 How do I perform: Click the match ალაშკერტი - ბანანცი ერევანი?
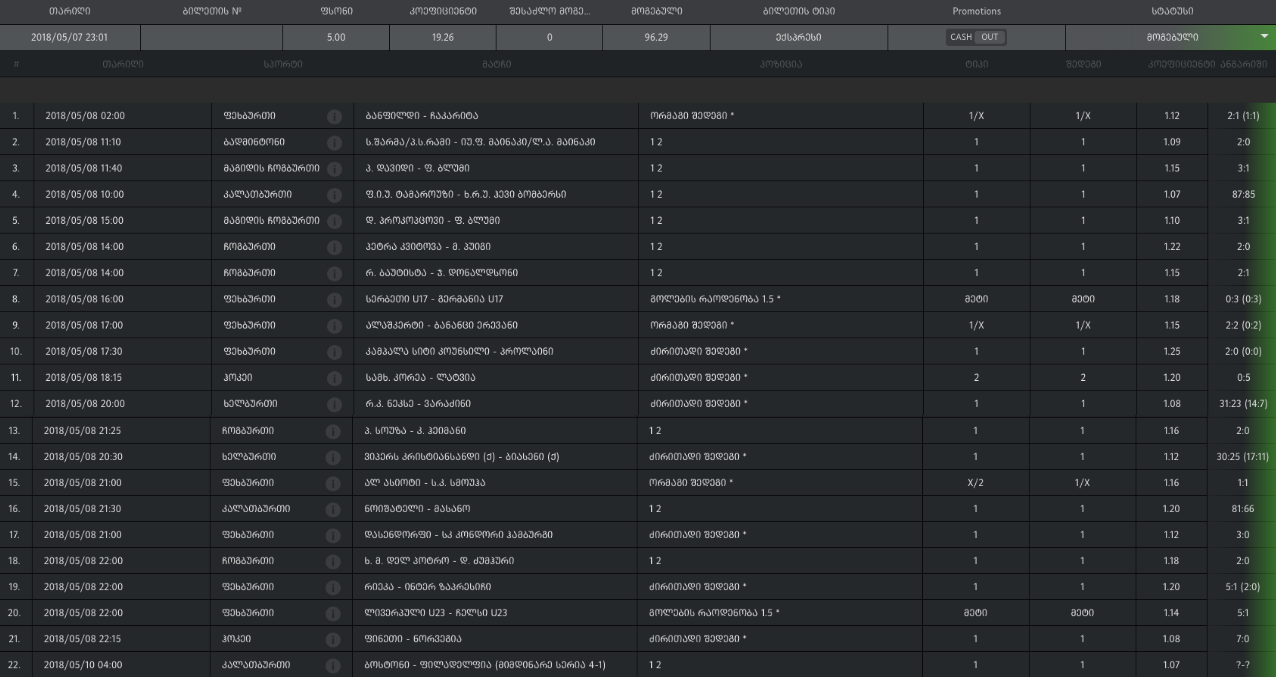tap(441, 325)
